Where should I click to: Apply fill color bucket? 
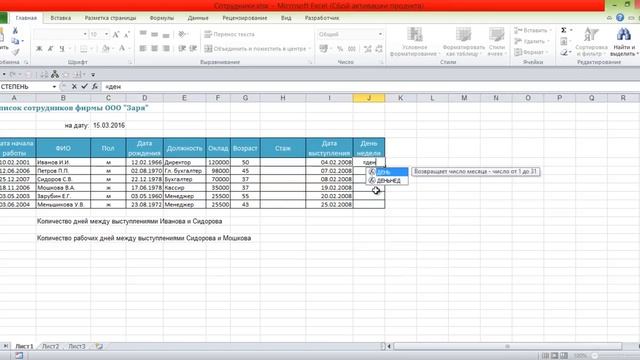click(106, 49)
